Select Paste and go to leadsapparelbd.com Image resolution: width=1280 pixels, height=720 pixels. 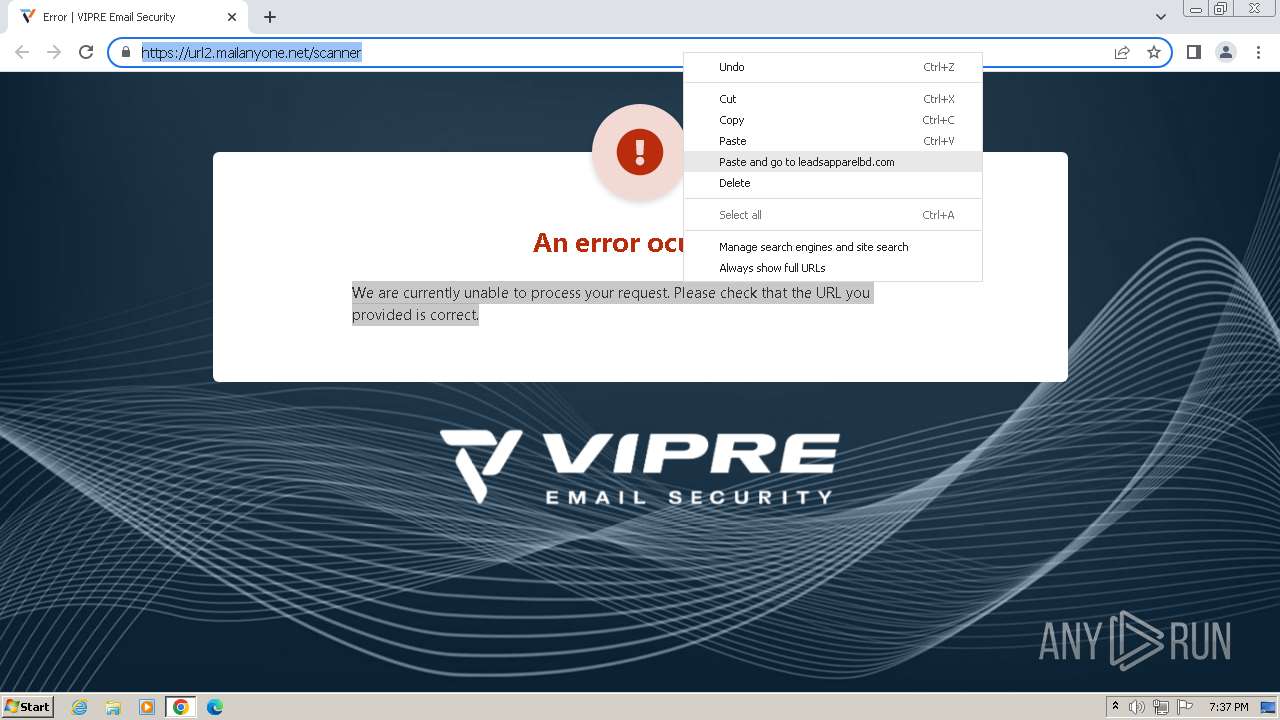(x=832, y=162)
